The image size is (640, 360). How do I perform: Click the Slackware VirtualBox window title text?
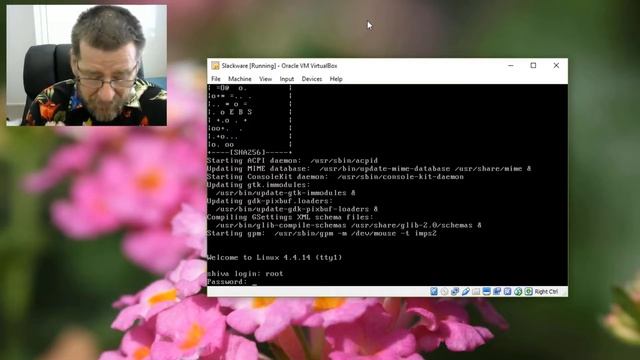coord(279,66)
